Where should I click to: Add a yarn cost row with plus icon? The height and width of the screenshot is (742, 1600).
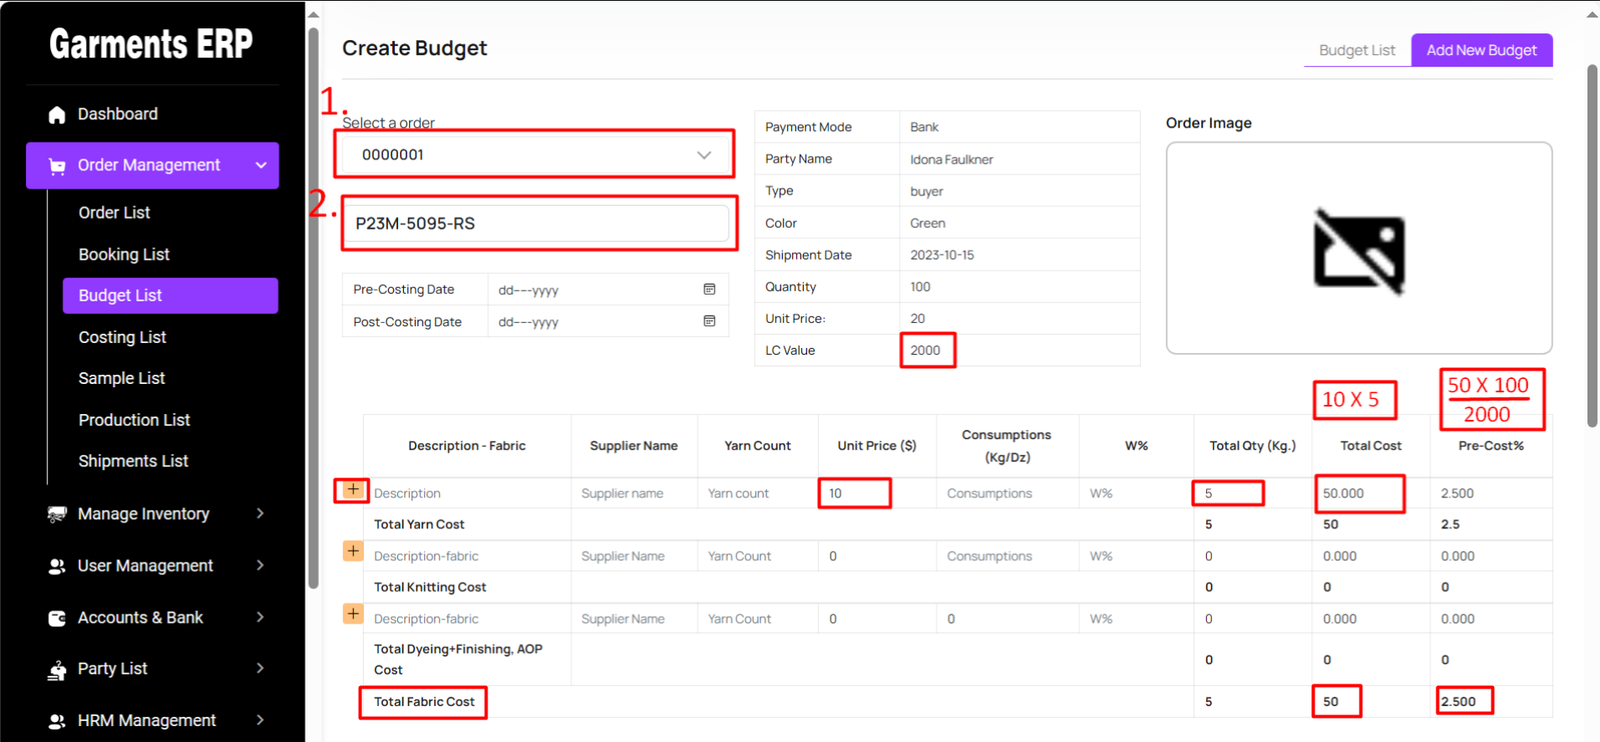[353, 490]
